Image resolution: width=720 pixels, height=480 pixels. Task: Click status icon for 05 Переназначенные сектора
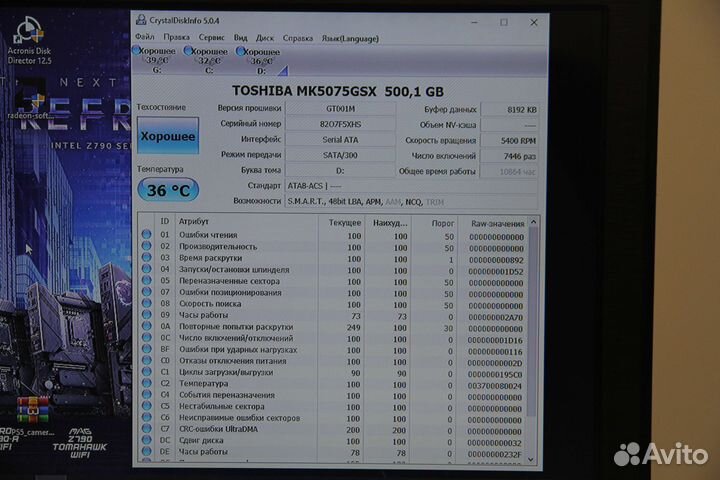[x=146, y=280]
